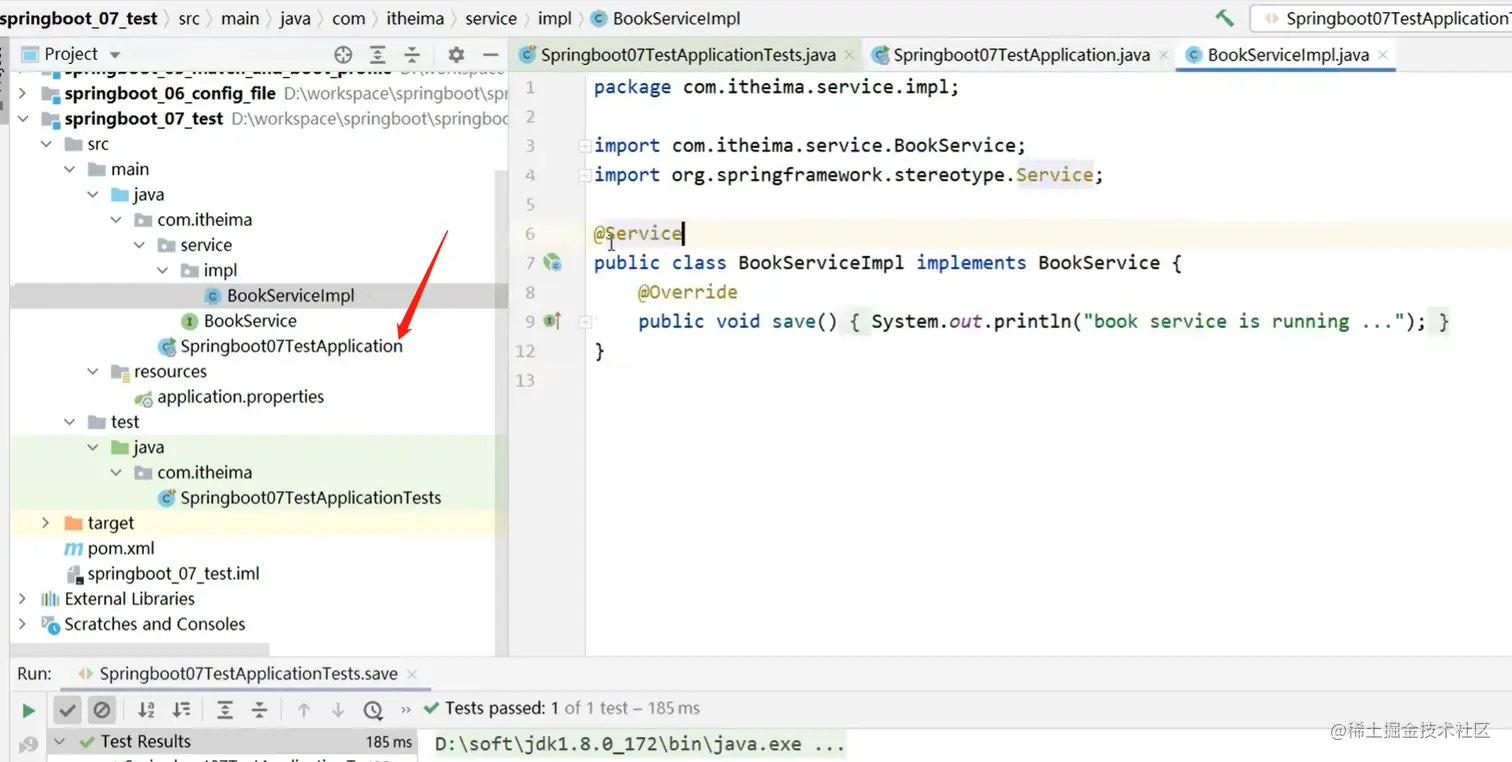Select Springboot07TestApplication in project tree
The height and width of the screenshot is (762, 1512).
pos(280,346)
